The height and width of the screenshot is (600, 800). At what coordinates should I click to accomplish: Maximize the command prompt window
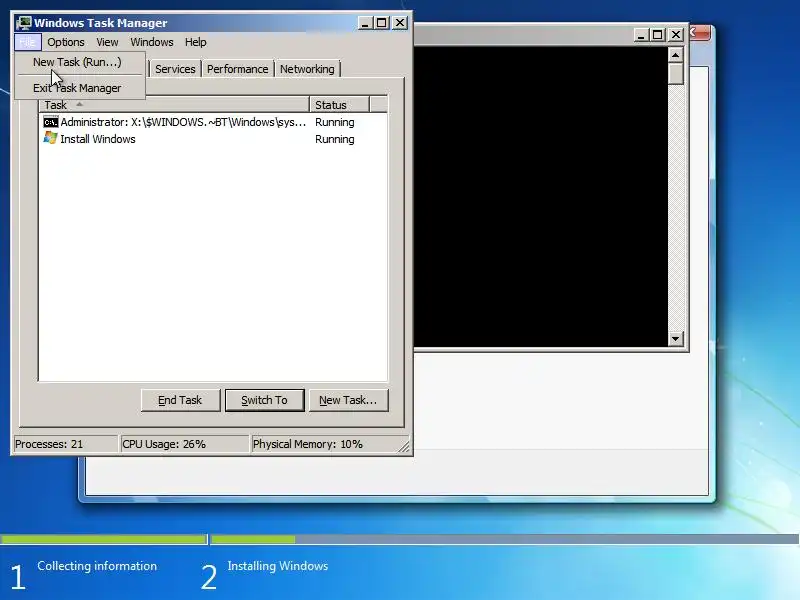[x=658, y=35]
